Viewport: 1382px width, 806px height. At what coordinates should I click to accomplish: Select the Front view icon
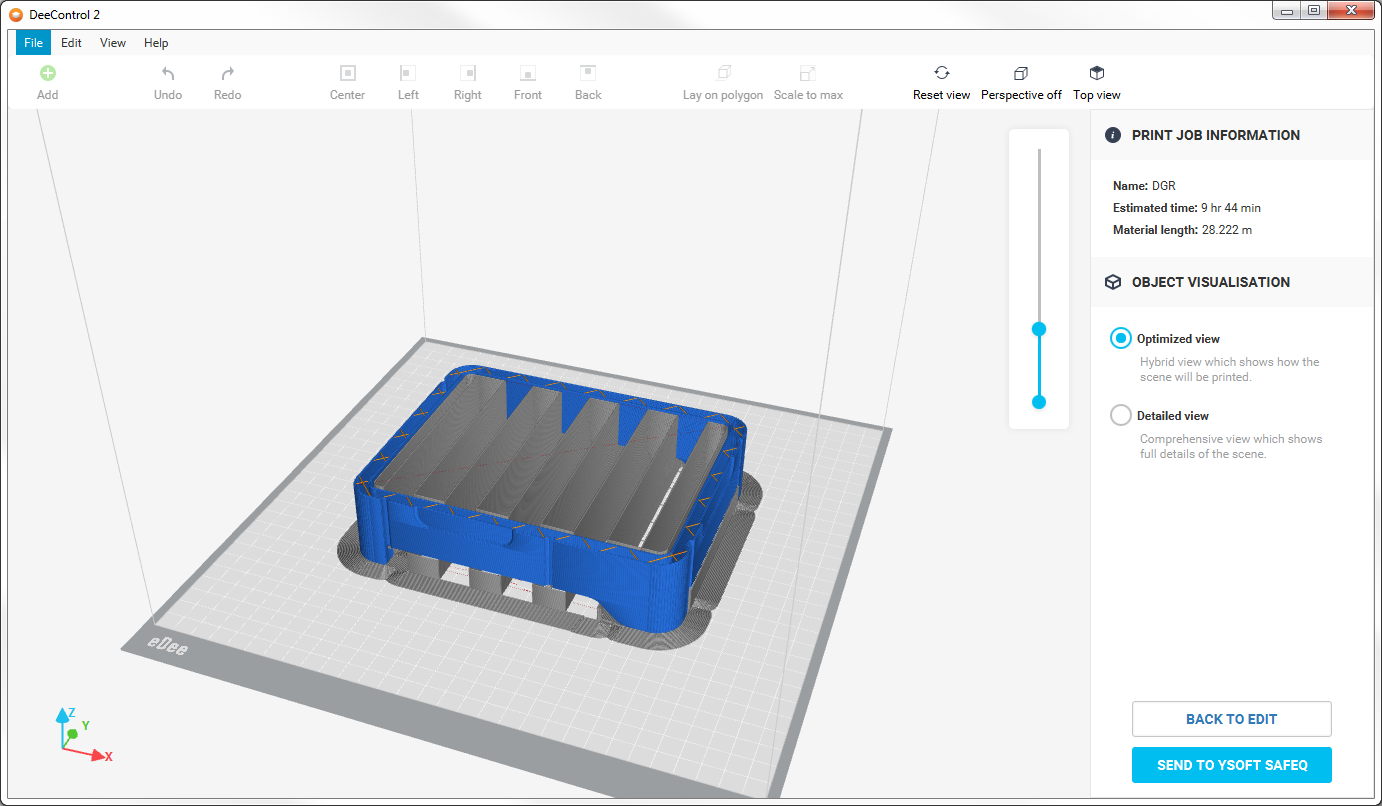click(x=528, y=73)
